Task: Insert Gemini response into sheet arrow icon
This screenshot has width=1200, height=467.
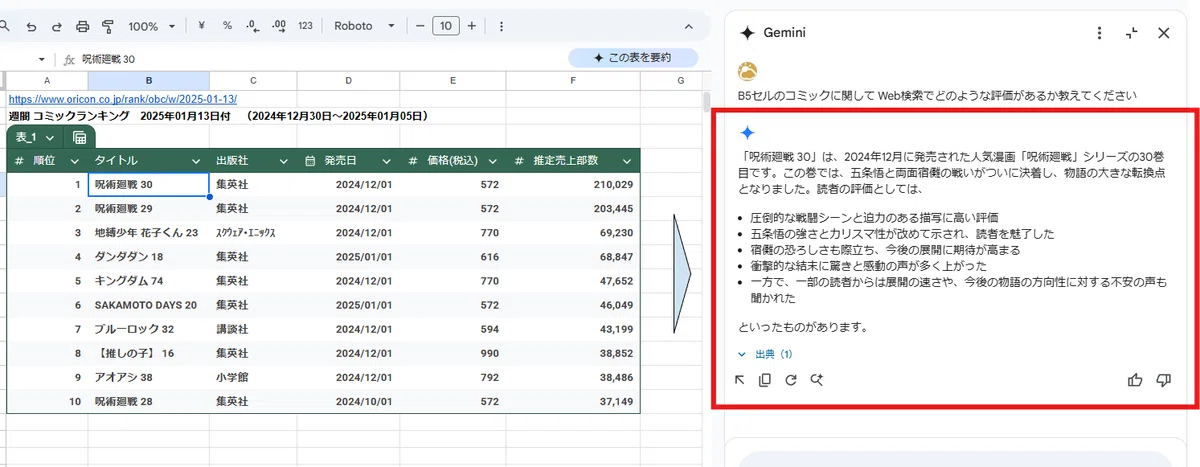Action: (x=740, y=380)
